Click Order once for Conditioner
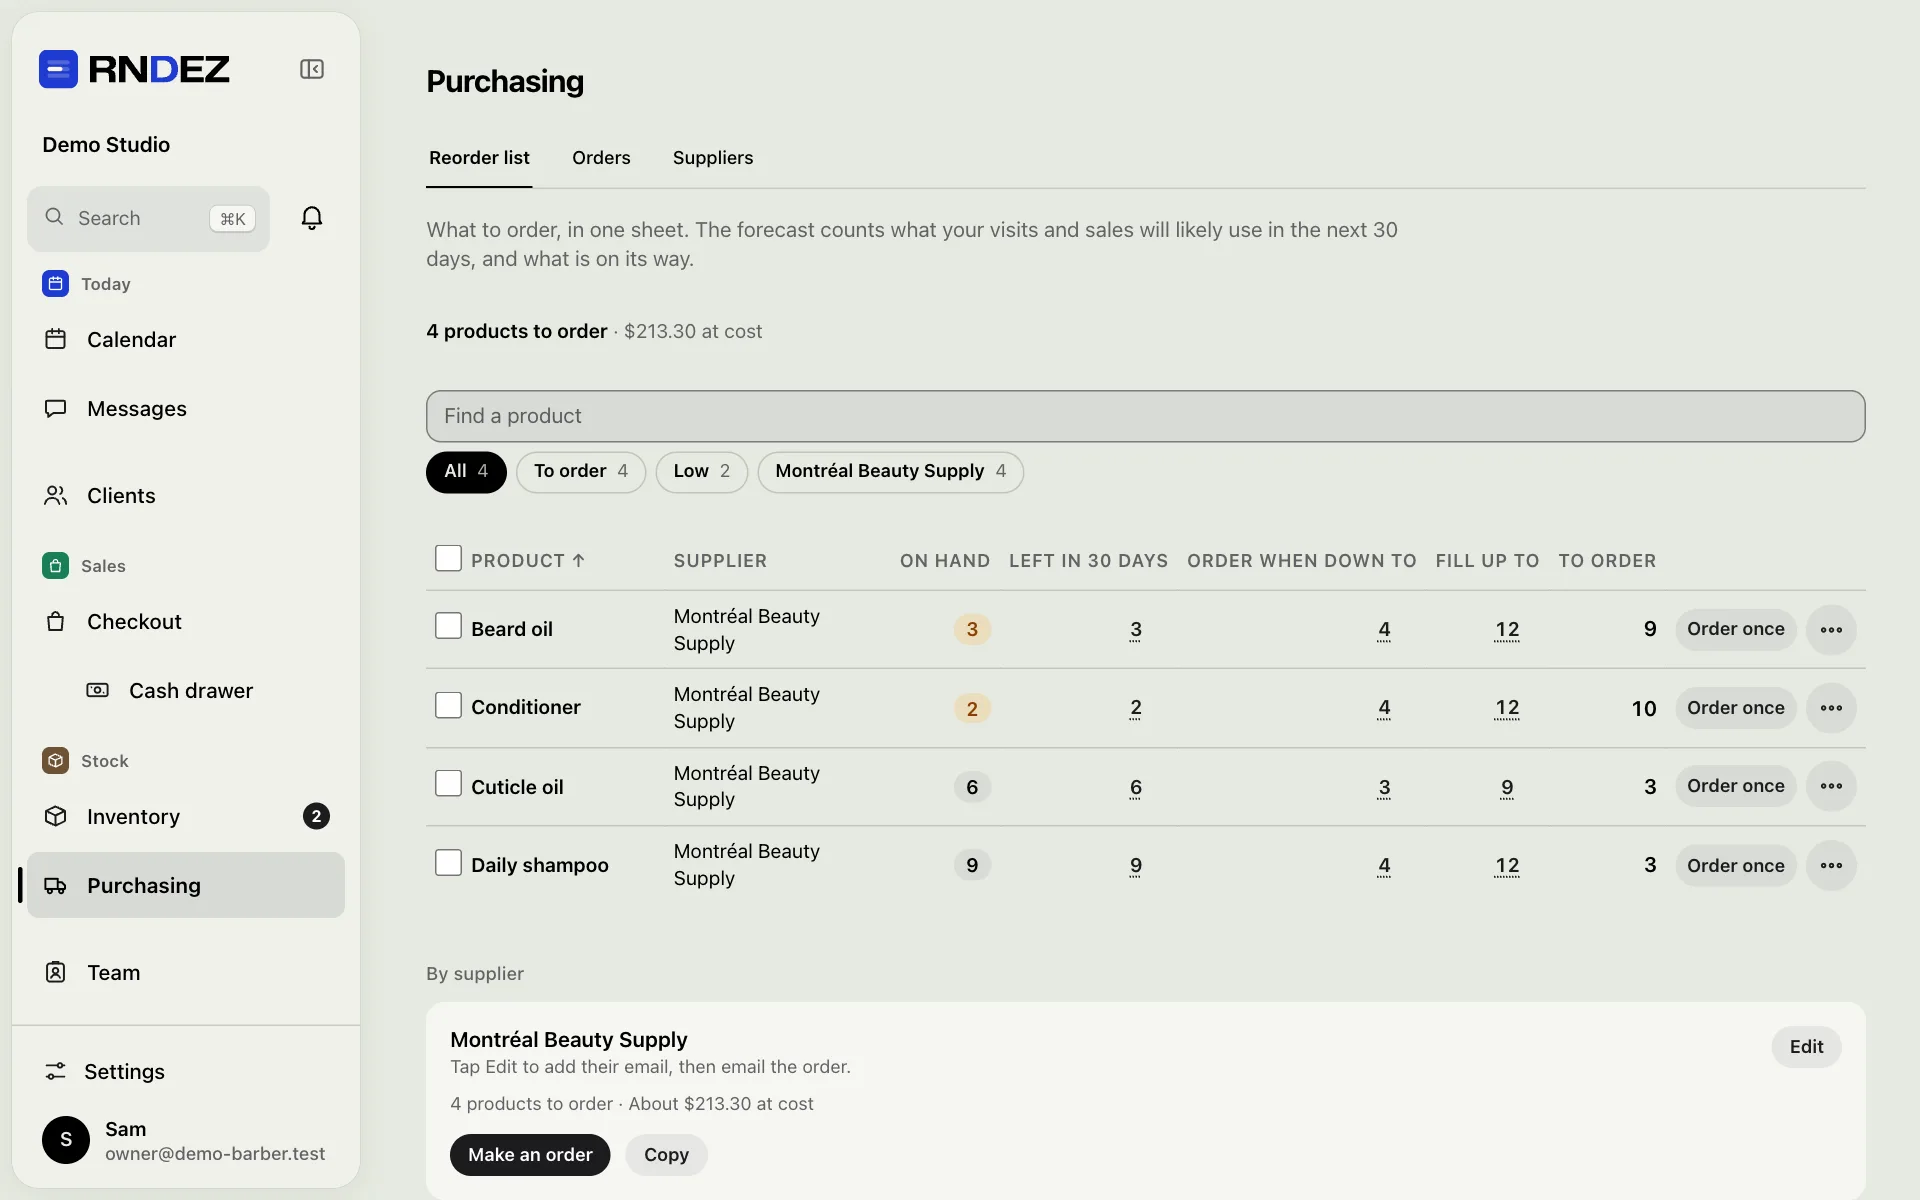The height and width of the screenshot is (1200, 1920). (x=1736, y=708)
